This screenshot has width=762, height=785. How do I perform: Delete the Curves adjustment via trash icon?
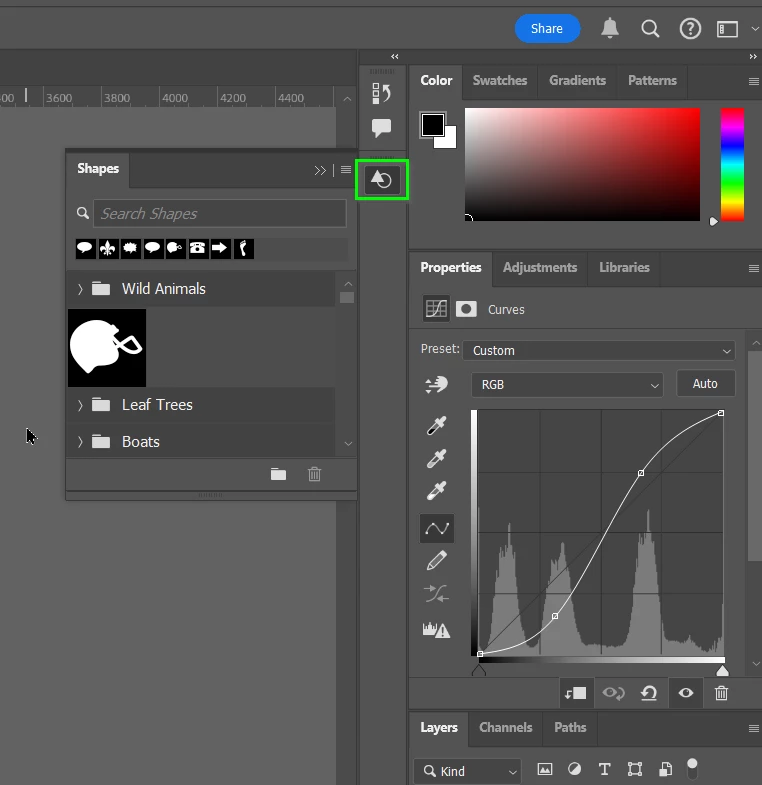[x=721, y=693]
